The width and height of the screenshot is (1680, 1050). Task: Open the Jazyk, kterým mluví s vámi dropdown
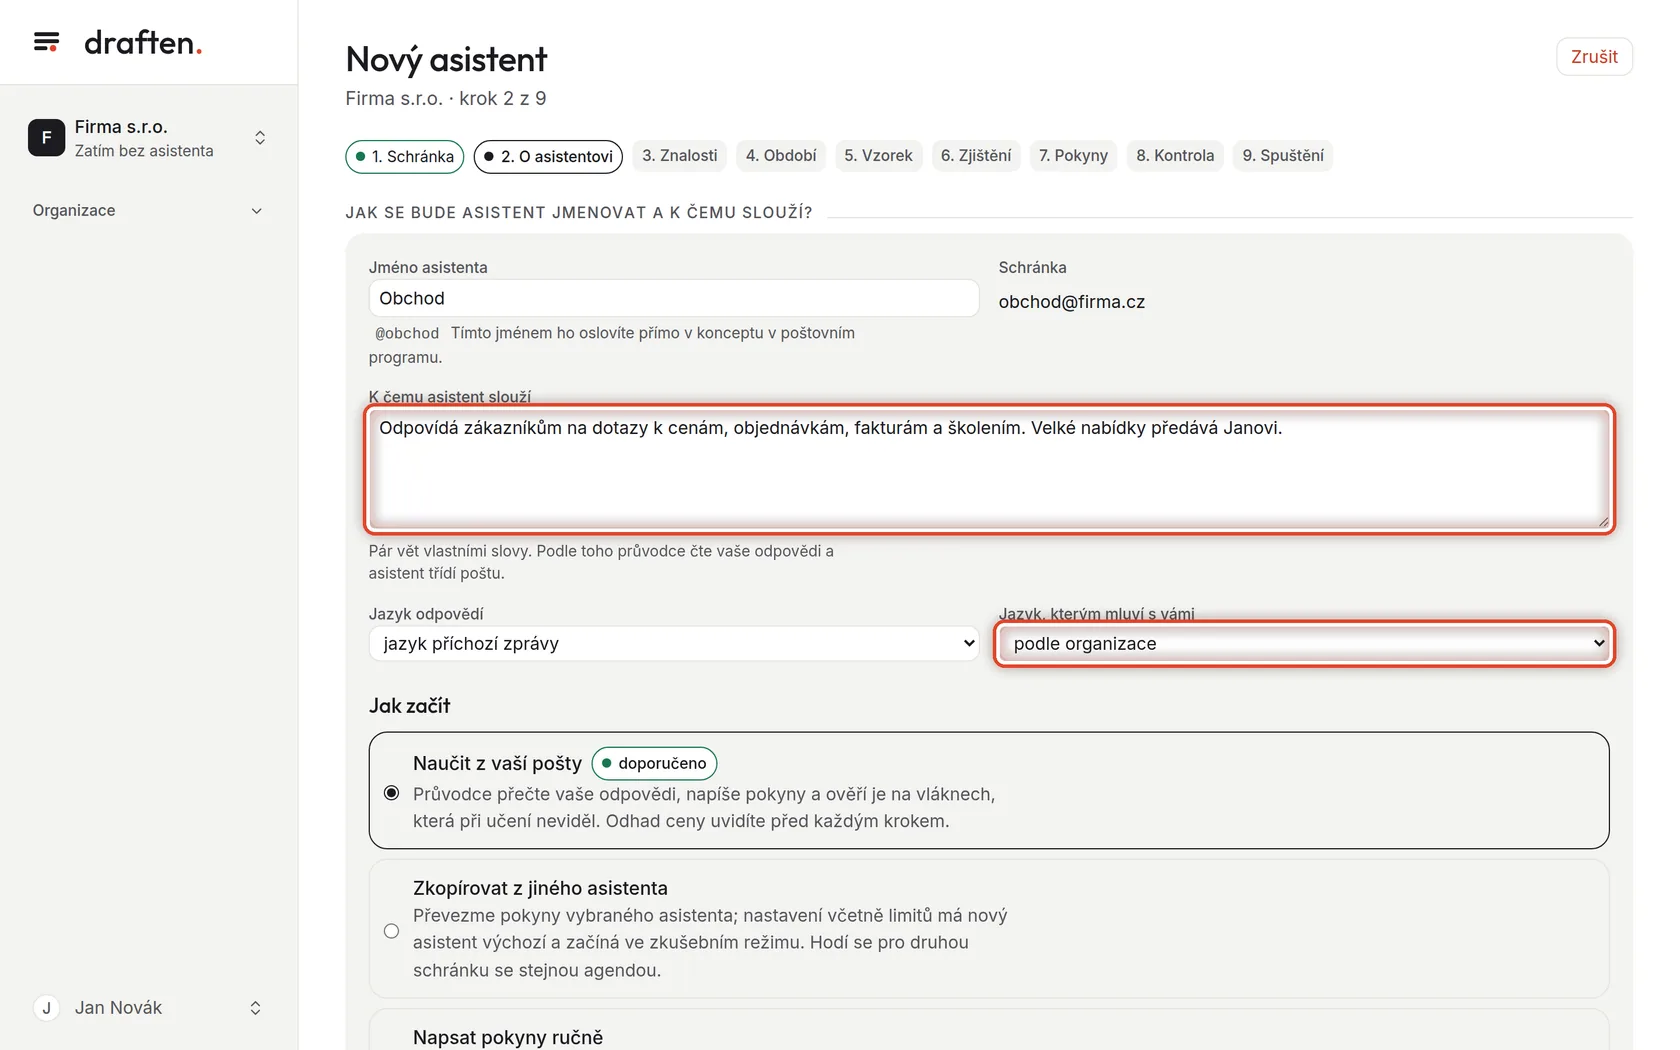pos(1304,644)
